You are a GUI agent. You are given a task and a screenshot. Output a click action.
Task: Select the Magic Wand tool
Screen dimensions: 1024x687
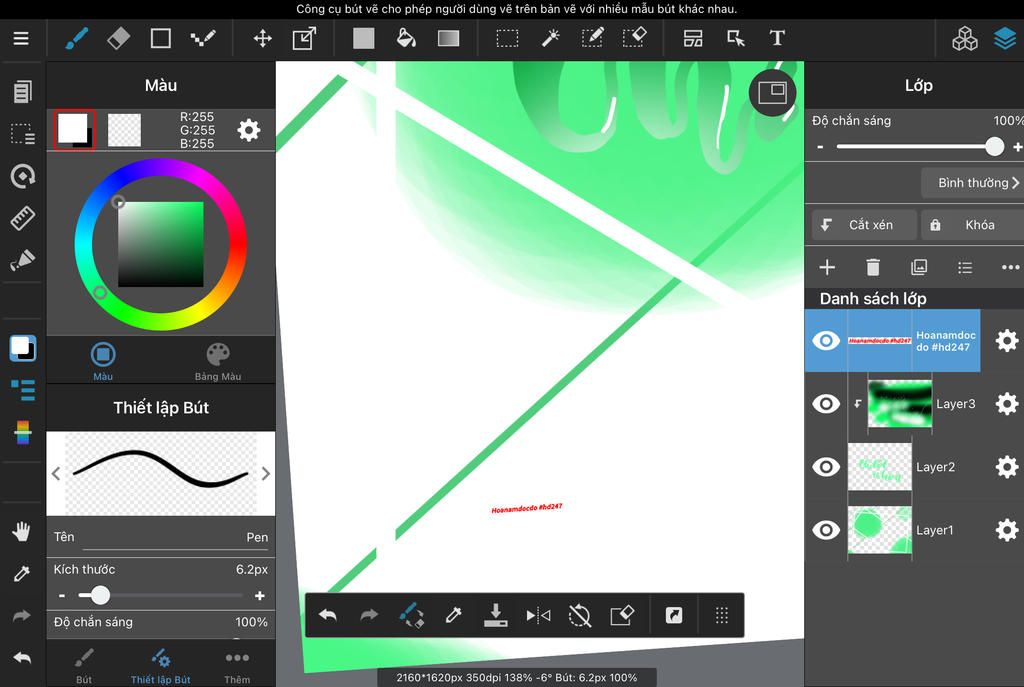pos(550,38)
